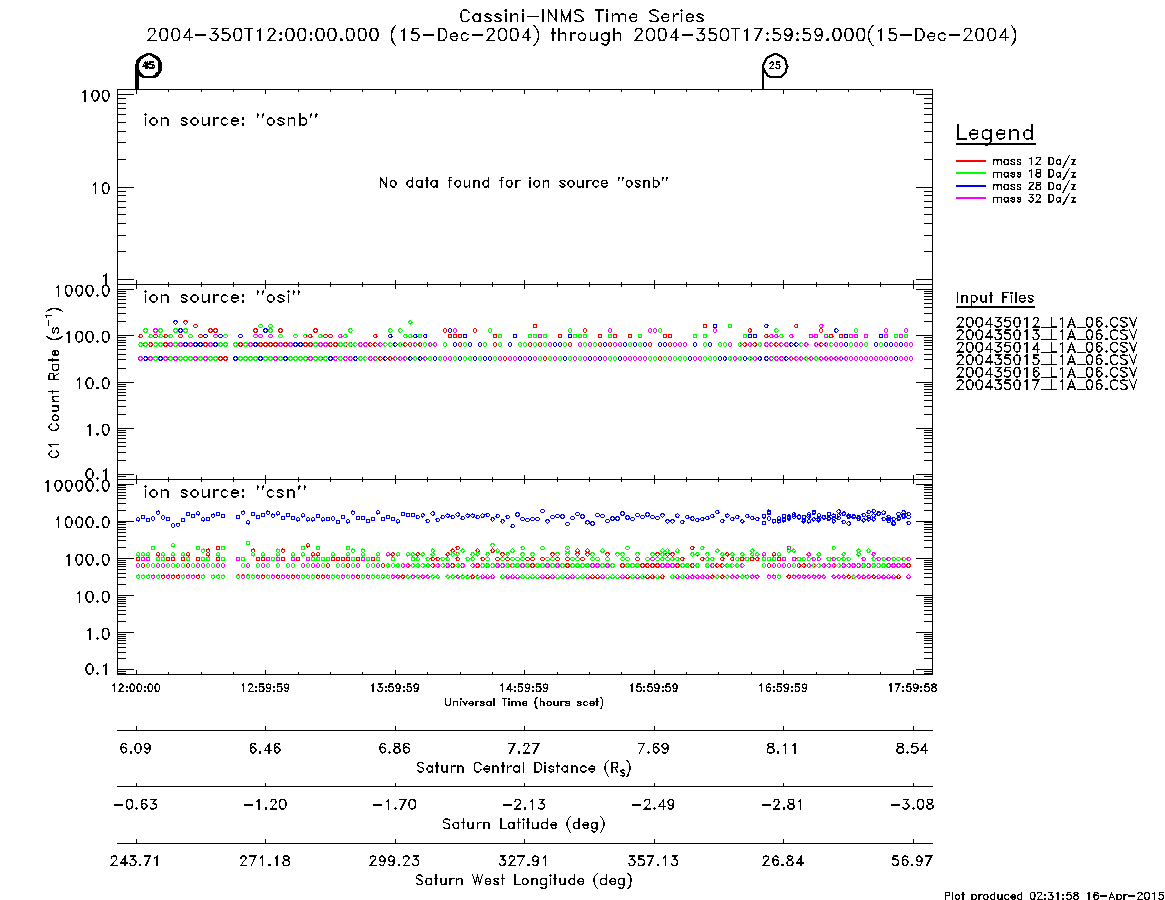Click the Universal Time axis label

click(x=524, y=702)
